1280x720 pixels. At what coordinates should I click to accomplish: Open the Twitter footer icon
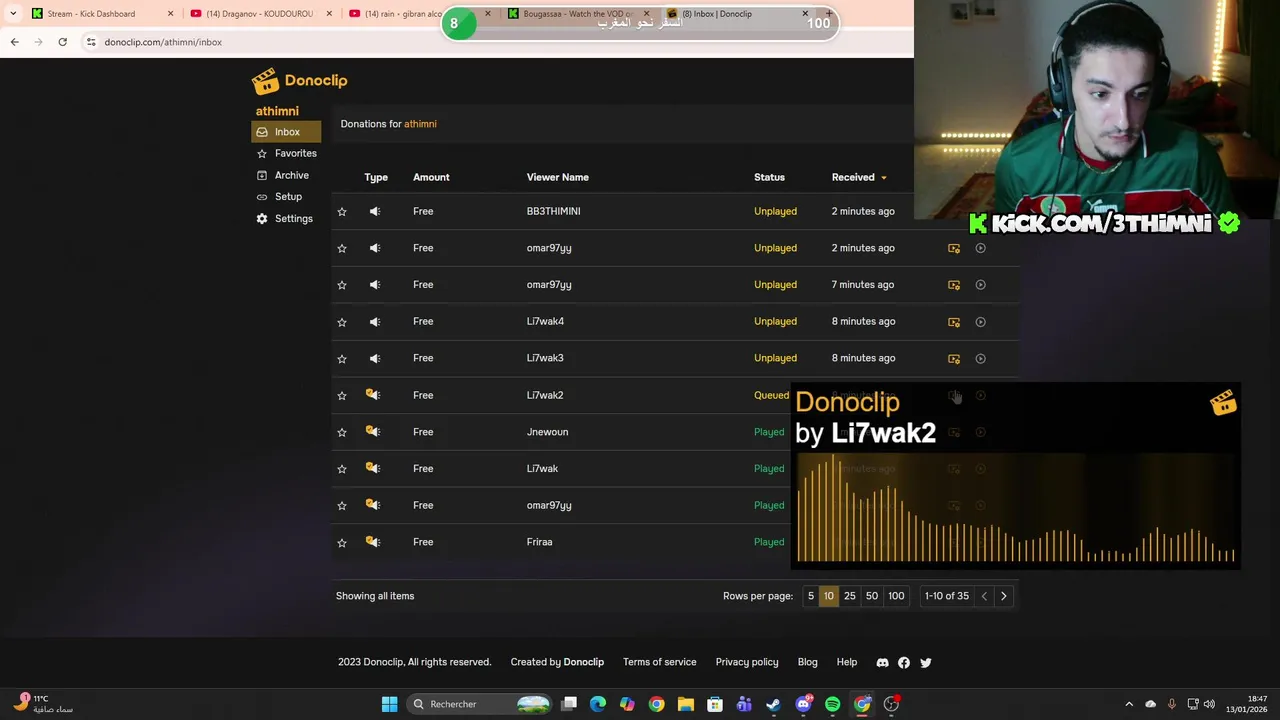[926, 662]
